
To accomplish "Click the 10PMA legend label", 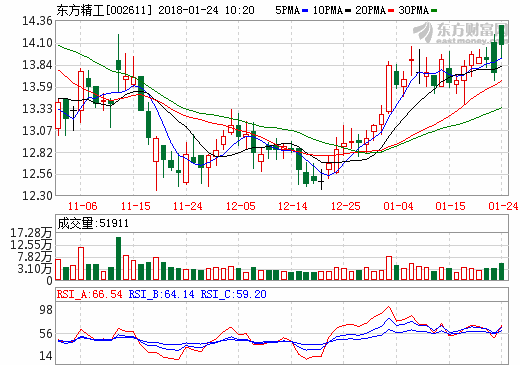I will [x=328, y=10].
